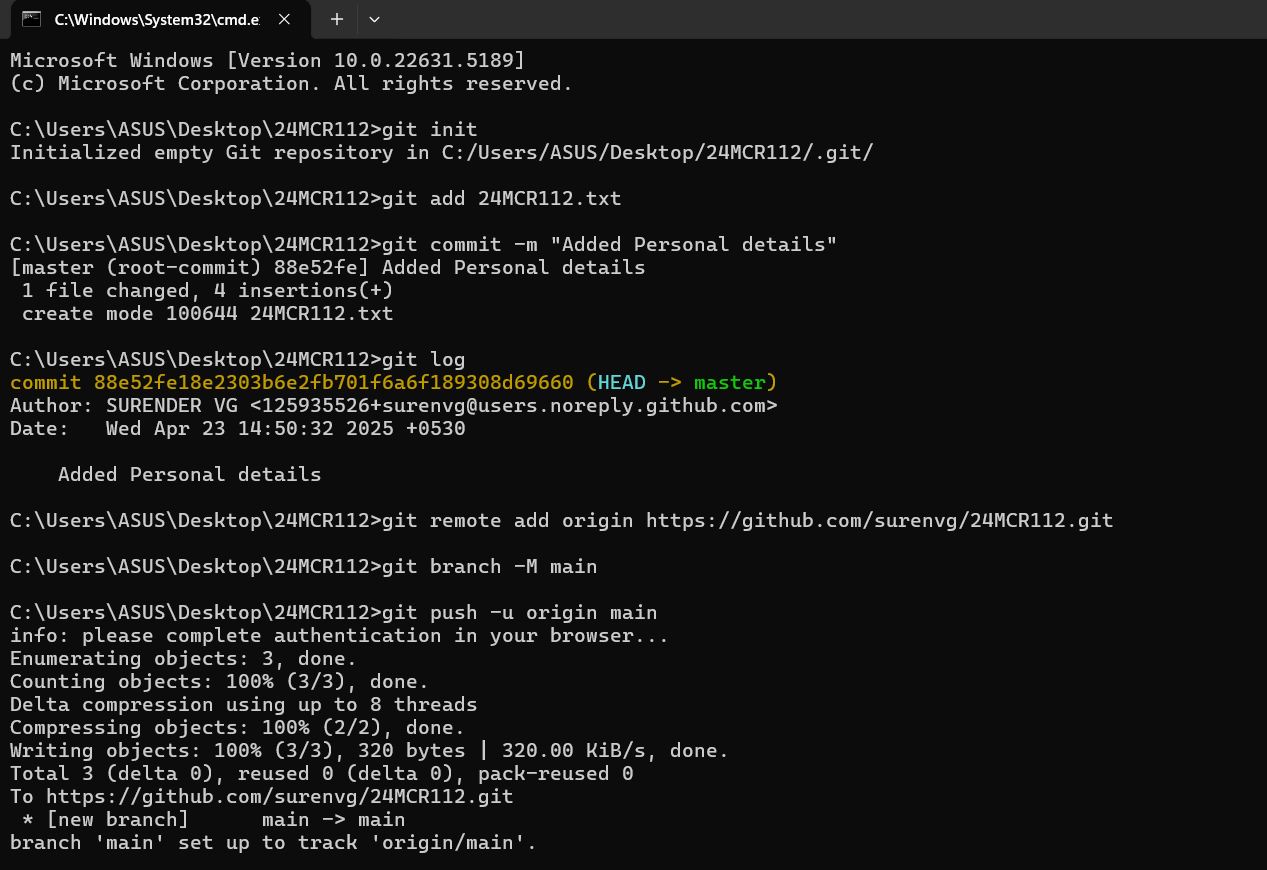Image resolution: width=1267 pixels, height=870 pixels.
Task: Click the cyan HEAD label
Action: coord(622,382)
